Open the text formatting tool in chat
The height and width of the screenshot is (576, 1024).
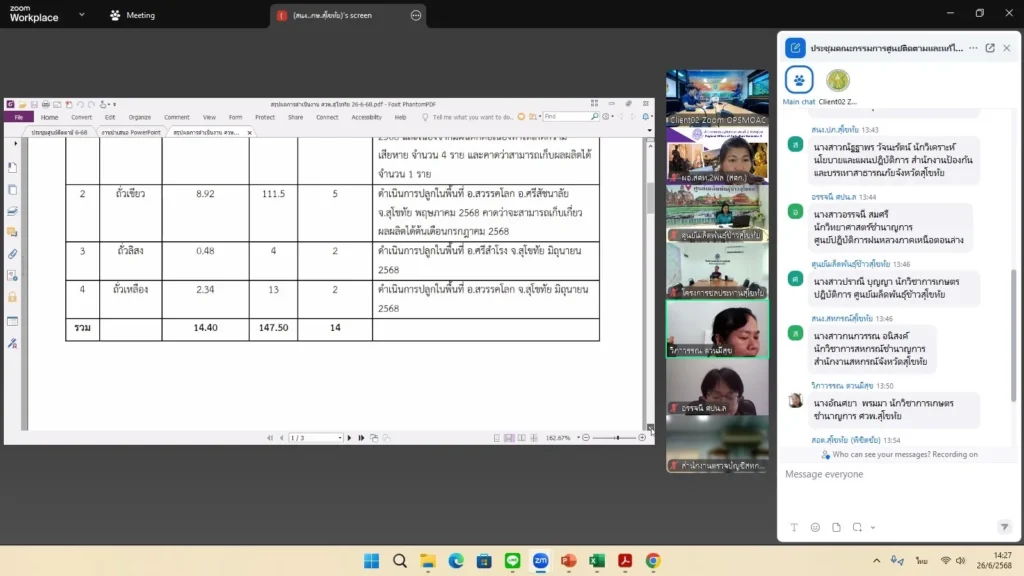tap(794, 528)
